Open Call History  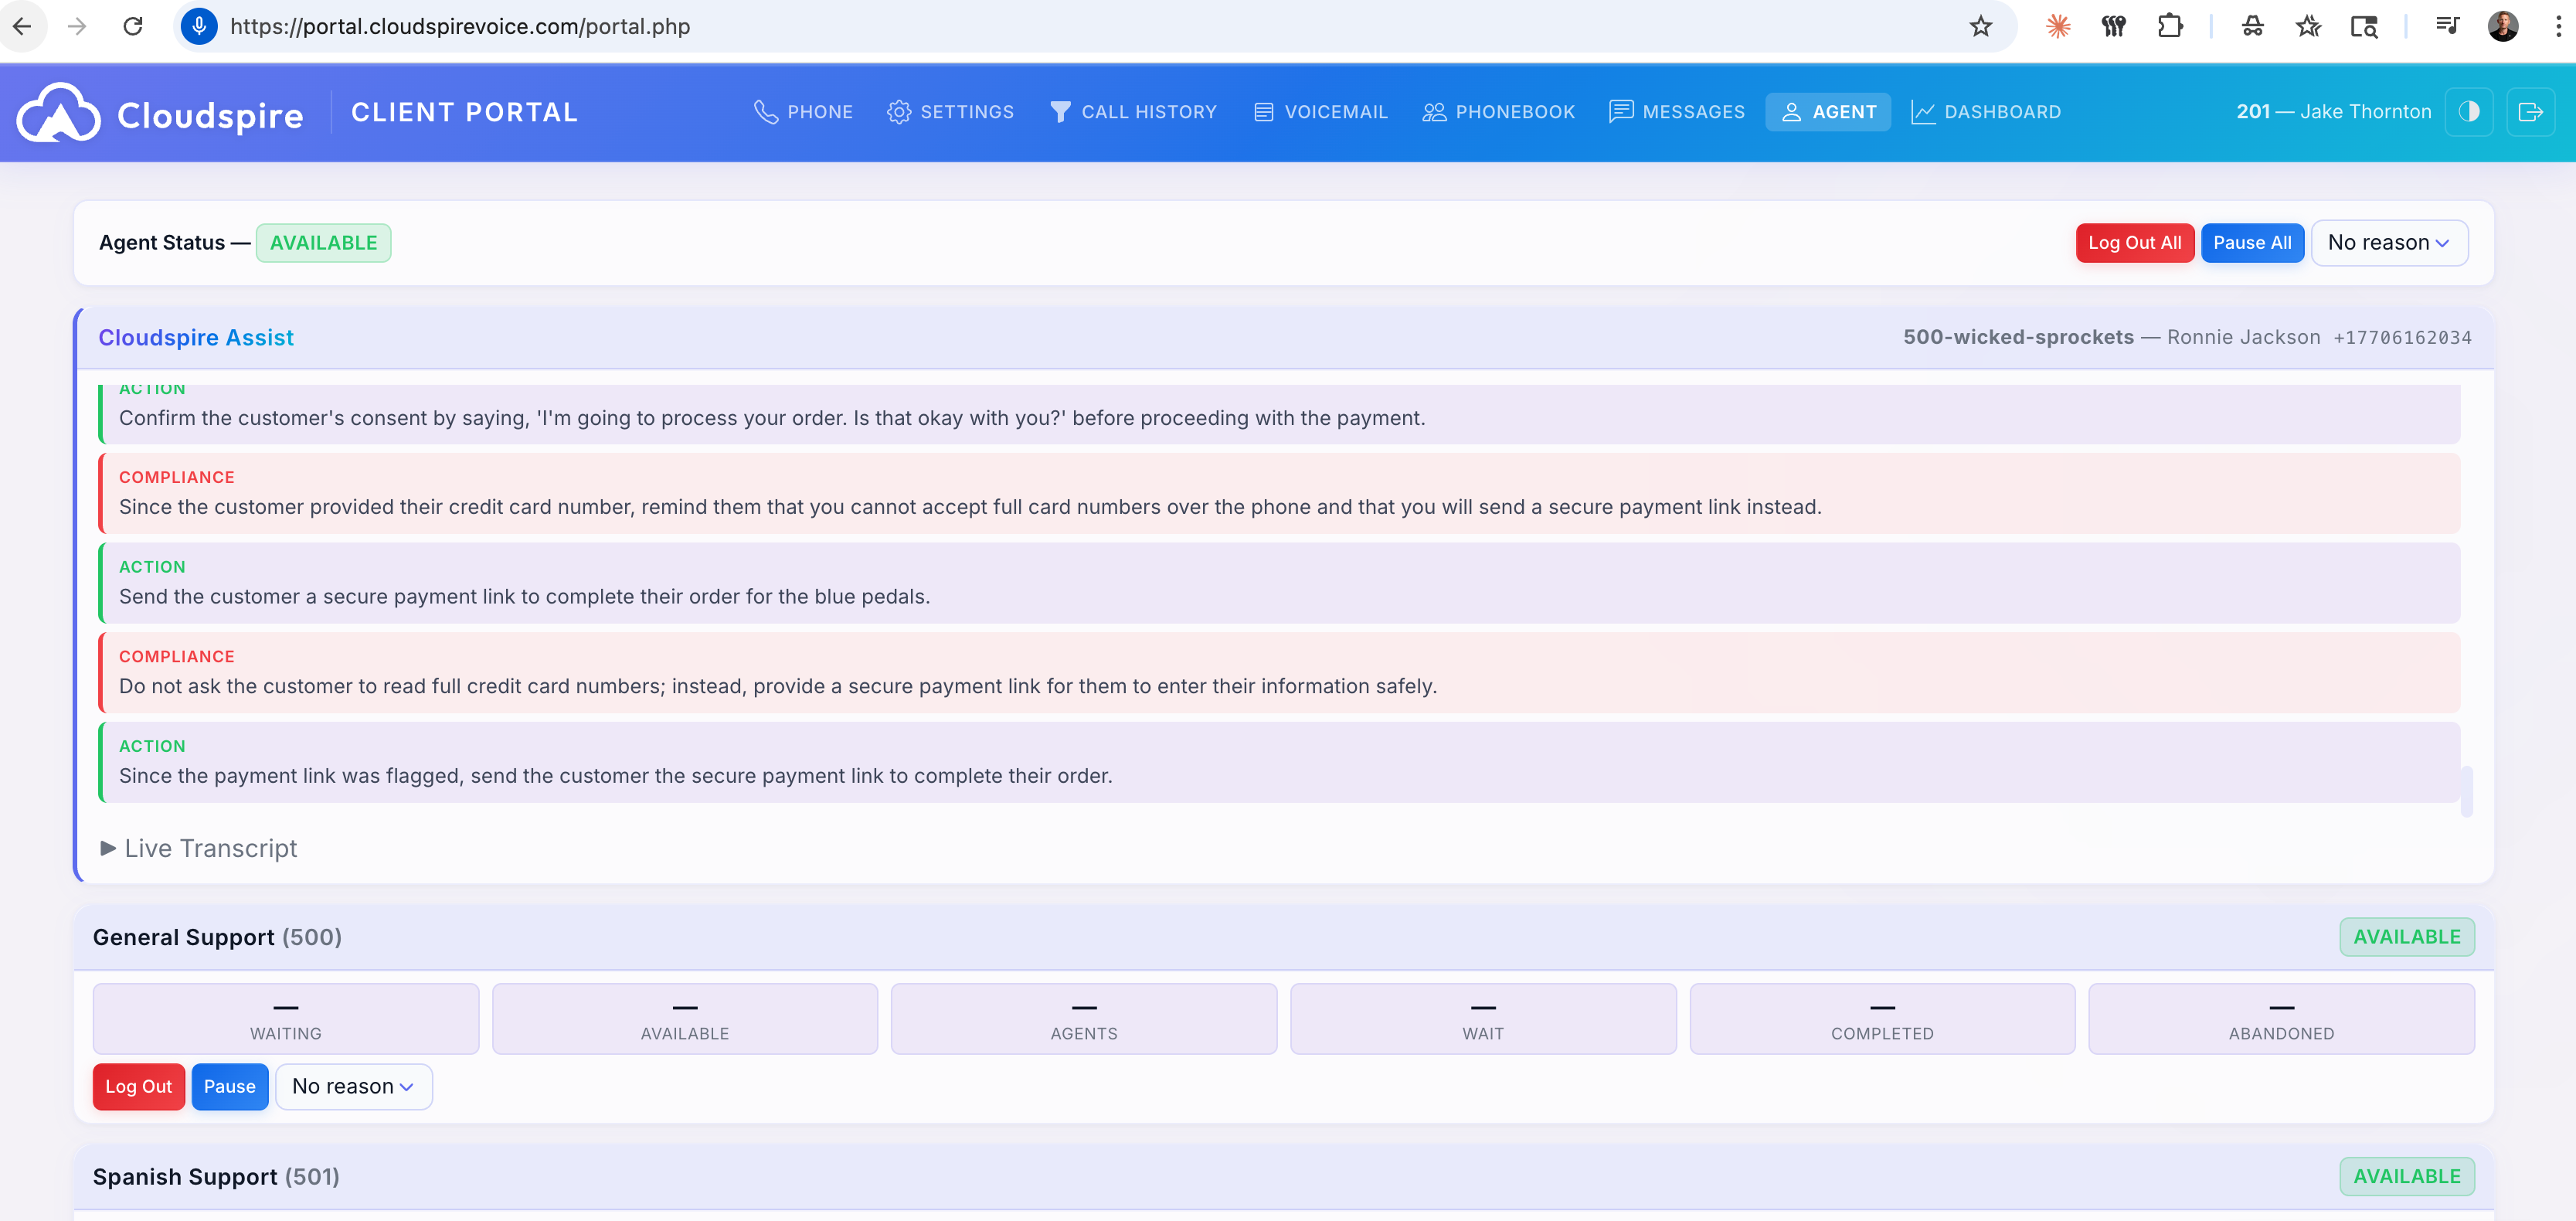pyautogui.click(x=1134, y=111)
